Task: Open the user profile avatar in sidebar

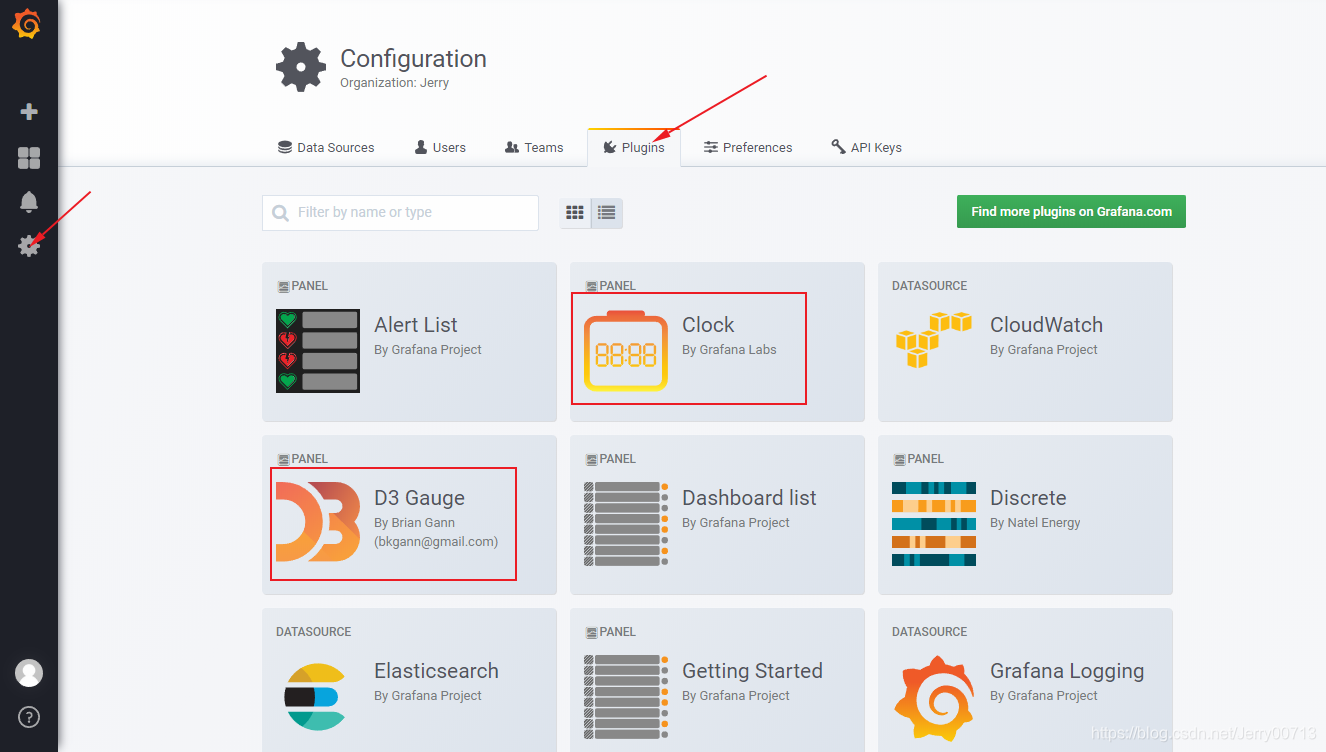Action: (29, 673)
